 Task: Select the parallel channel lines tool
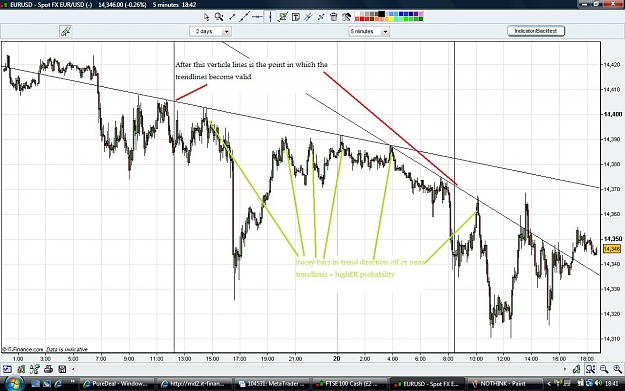tap(308, 17)
